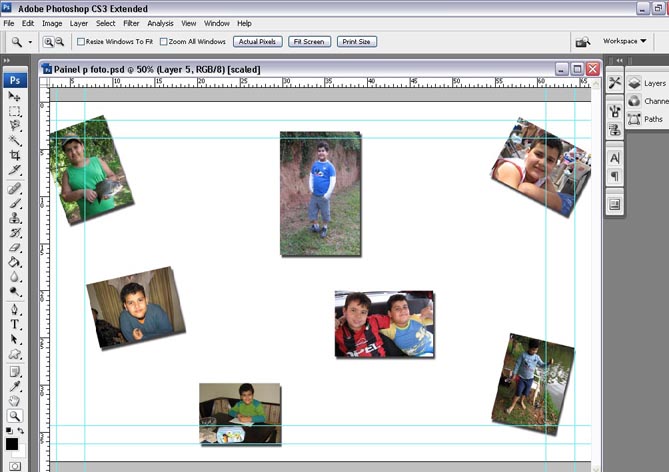The height and width of the screenshot is (472, 669).
Task: Toggle the Zoom All Windows checkbox
Action: click(163, 42)
